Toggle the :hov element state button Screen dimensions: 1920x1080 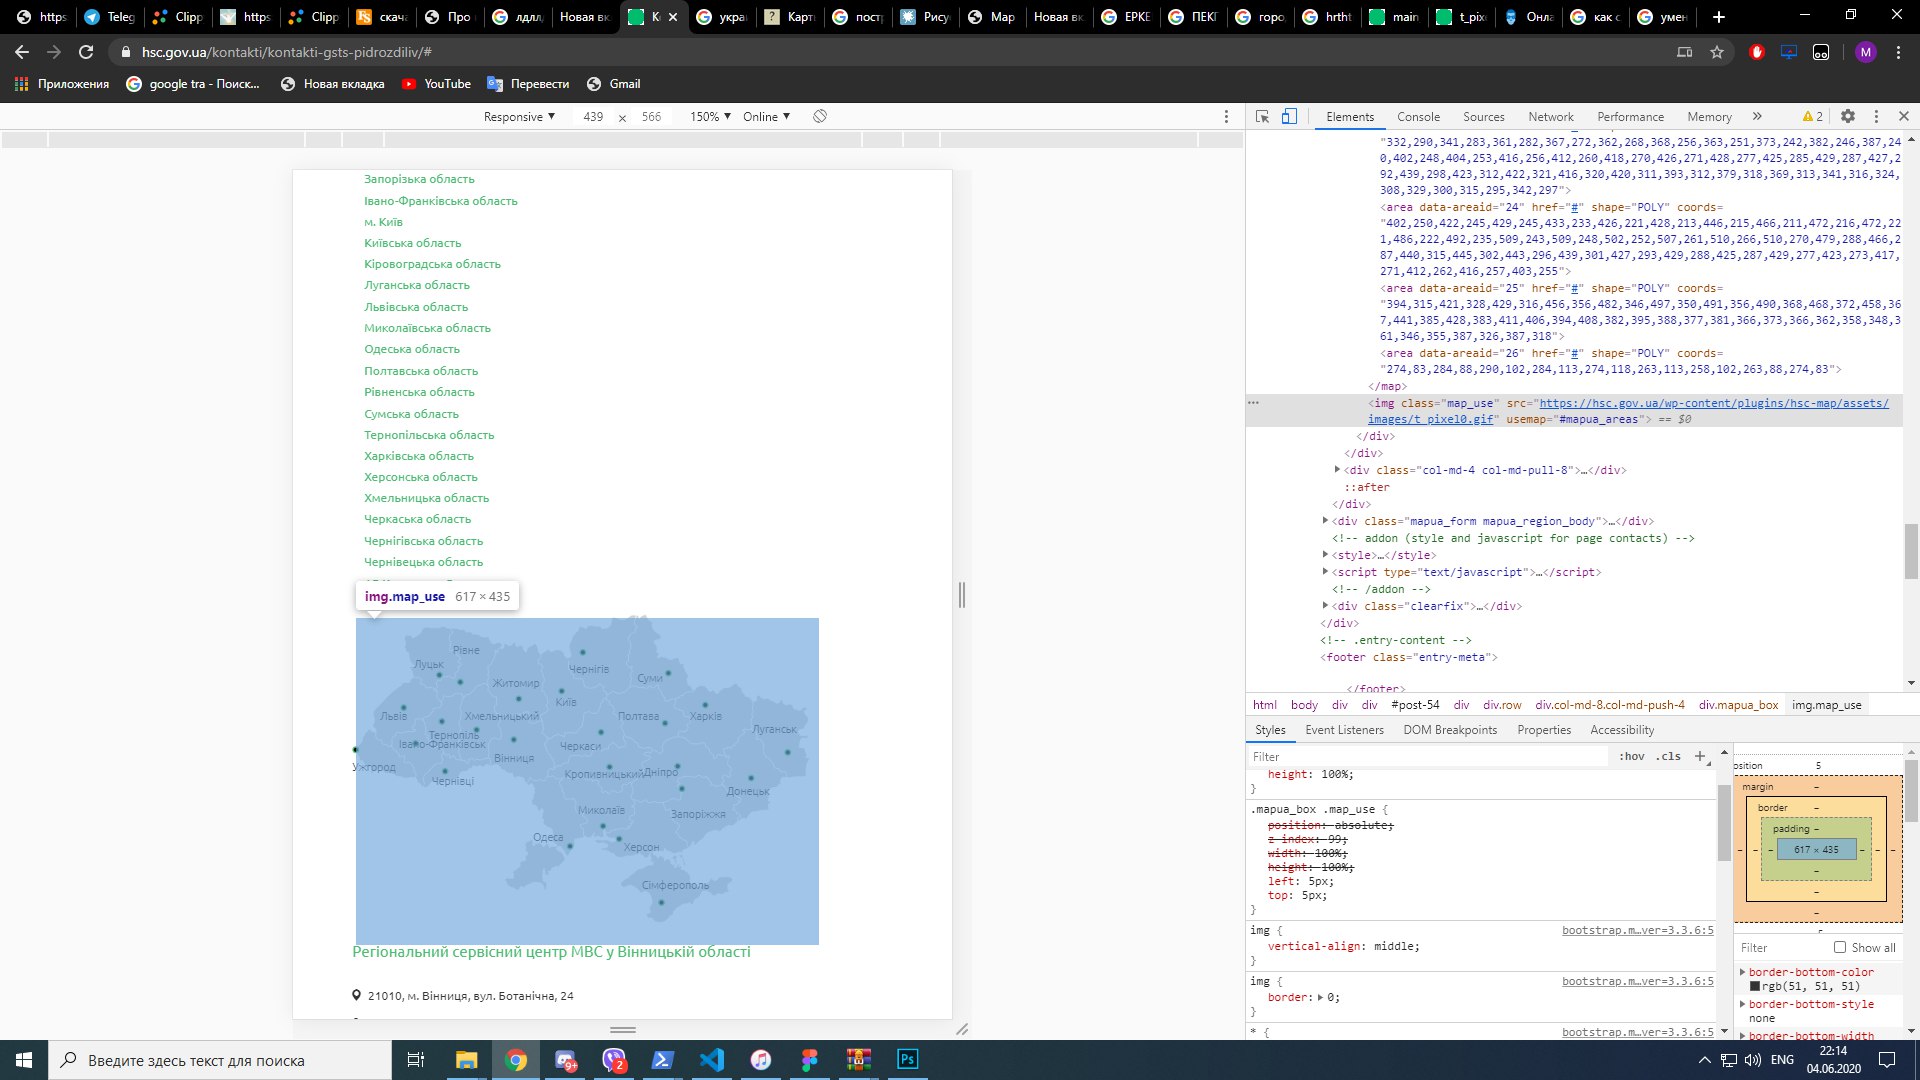click(x=1631, y=756)
